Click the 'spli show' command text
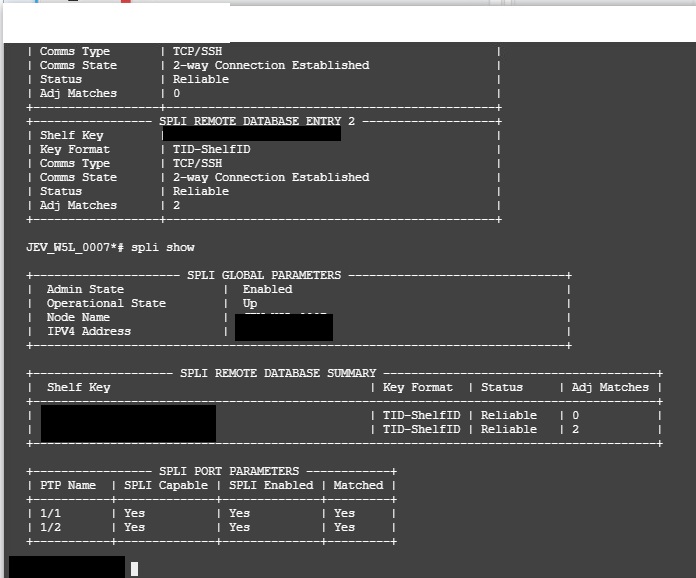The width and height of the screenshot is (696, 578). 162,247
